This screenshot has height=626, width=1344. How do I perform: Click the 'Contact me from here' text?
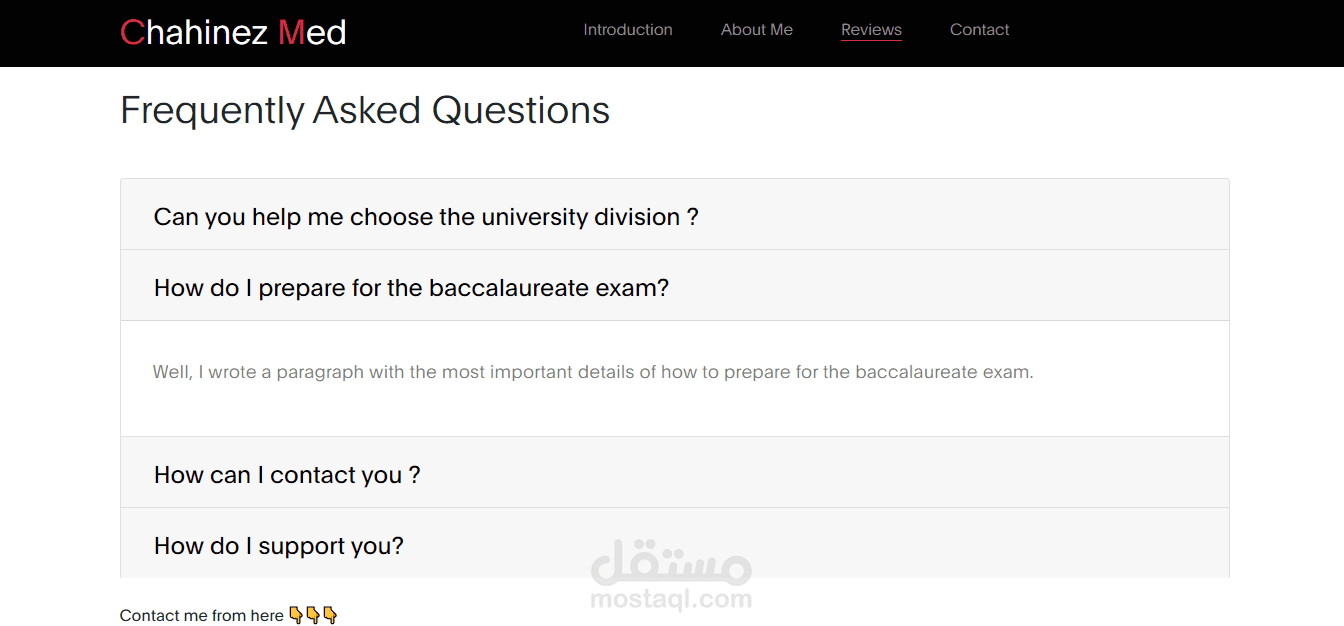(202, 616)
